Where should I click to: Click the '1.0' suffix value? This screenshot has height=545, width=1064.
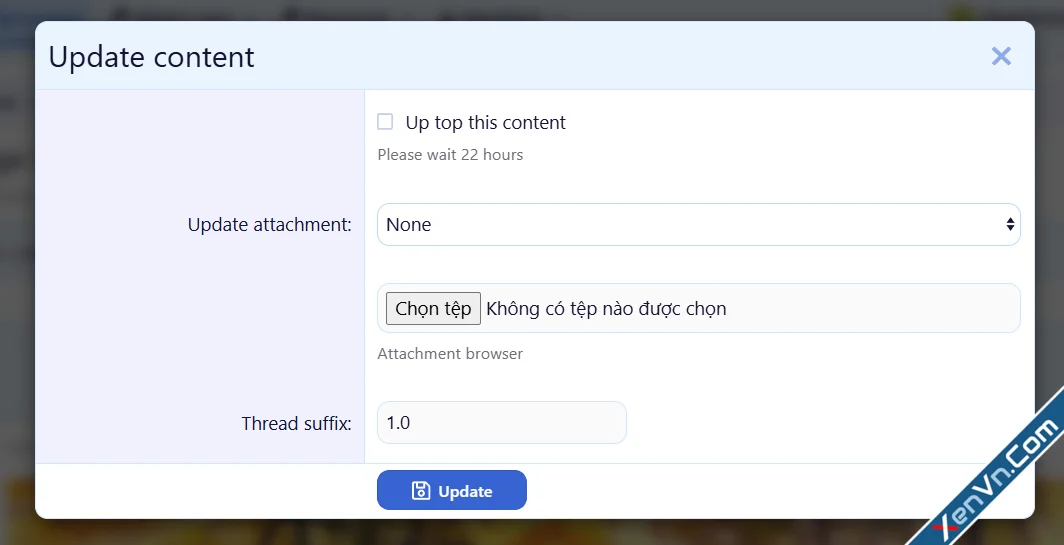[x=398, y=423]
